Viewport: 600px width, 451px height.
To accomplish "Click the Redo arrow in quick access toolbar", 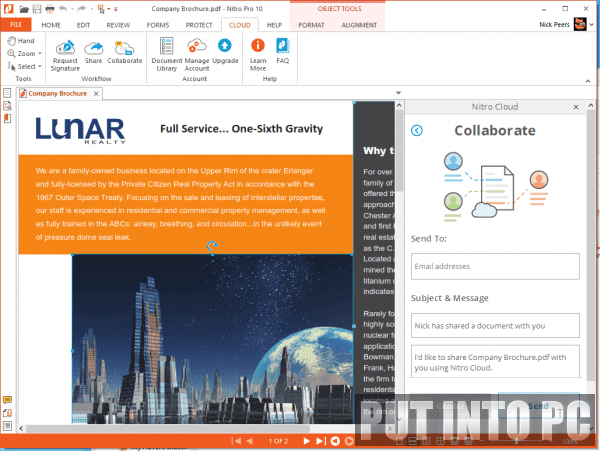I will tap(82, 8).
